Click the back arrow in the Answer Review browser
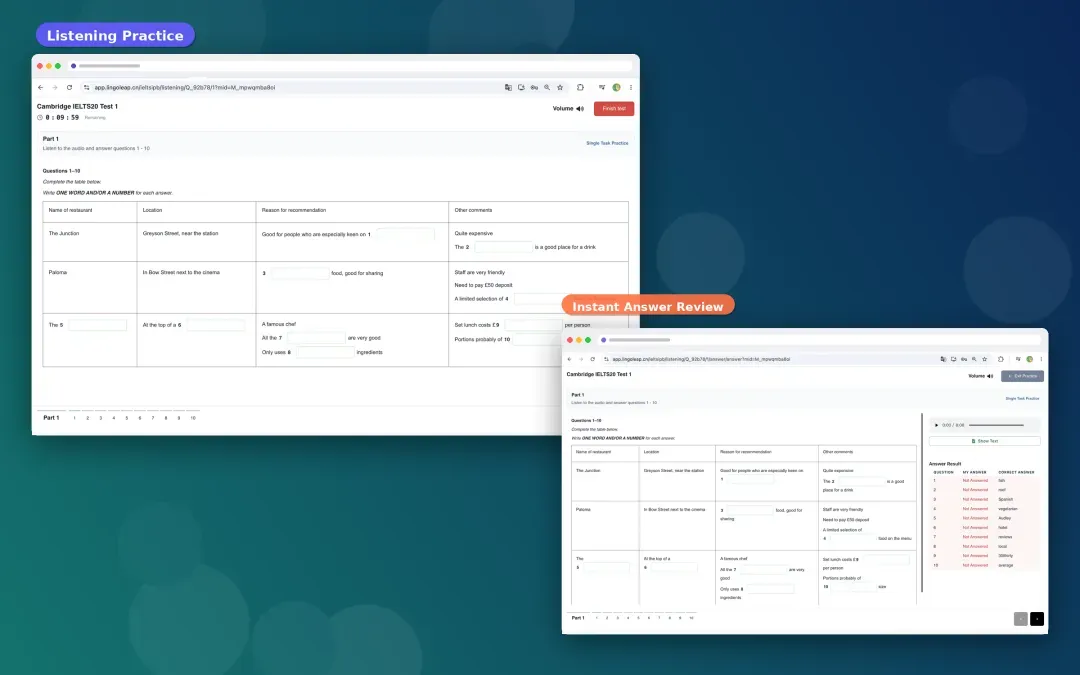Screen dimensions: 1080x675 coord(569,359)
